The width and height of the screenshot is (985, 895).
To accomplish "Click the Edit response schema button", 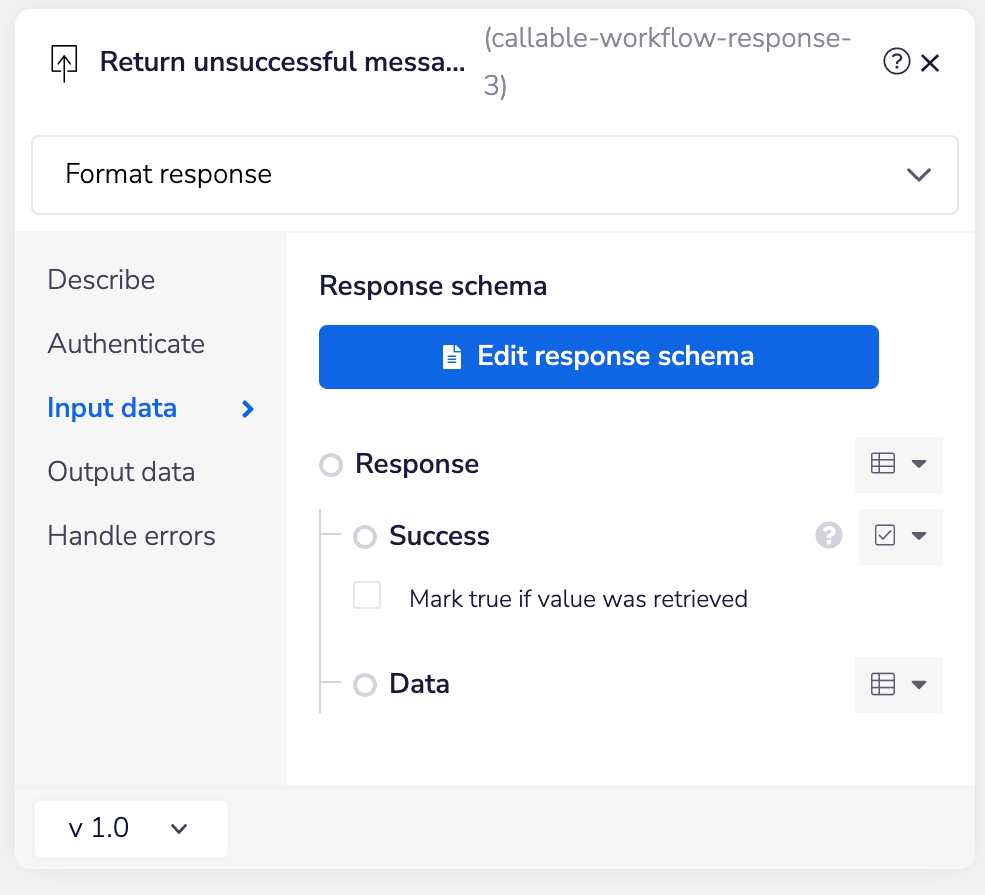I will 598,357.
